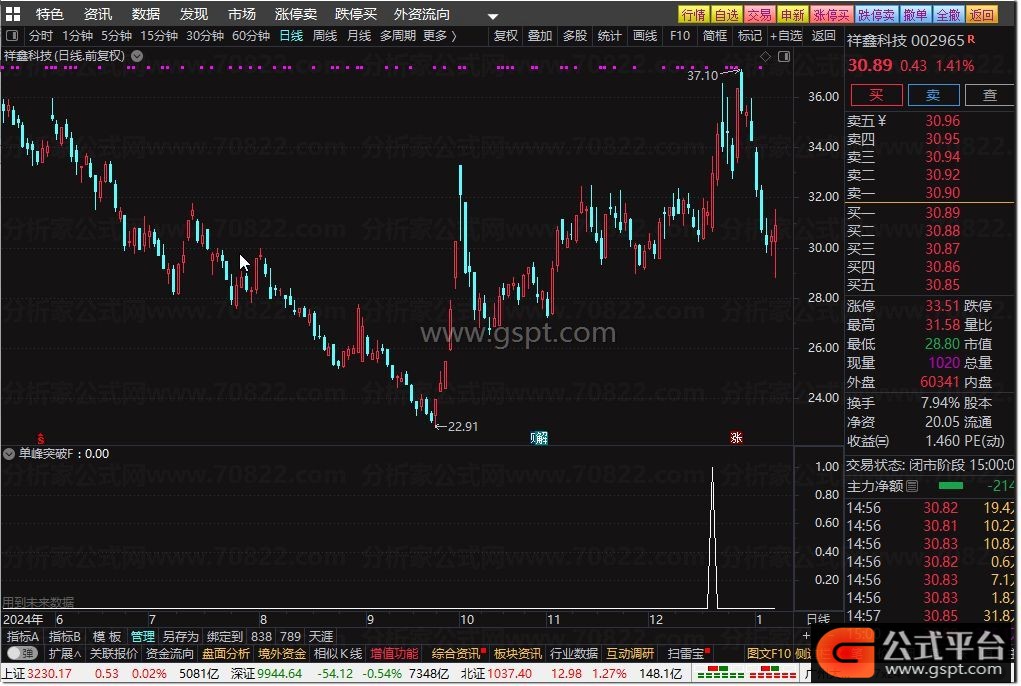Expand the 扩展 panel
The width and height of the screenshot is (1021, 686).
tap(64, 653)
